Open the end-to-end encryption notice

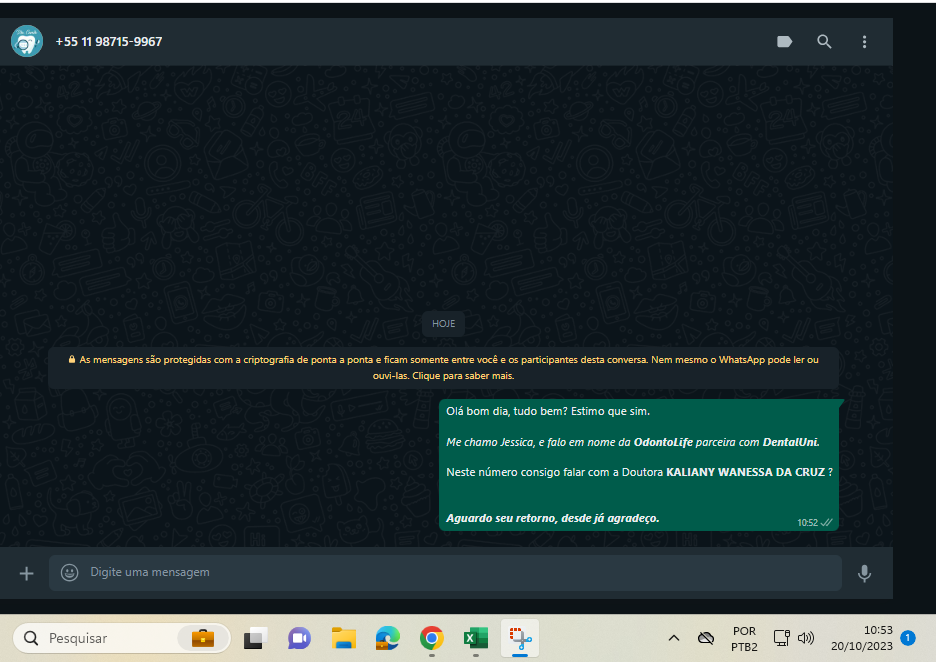pyautogui.click(x=443, y=368)
